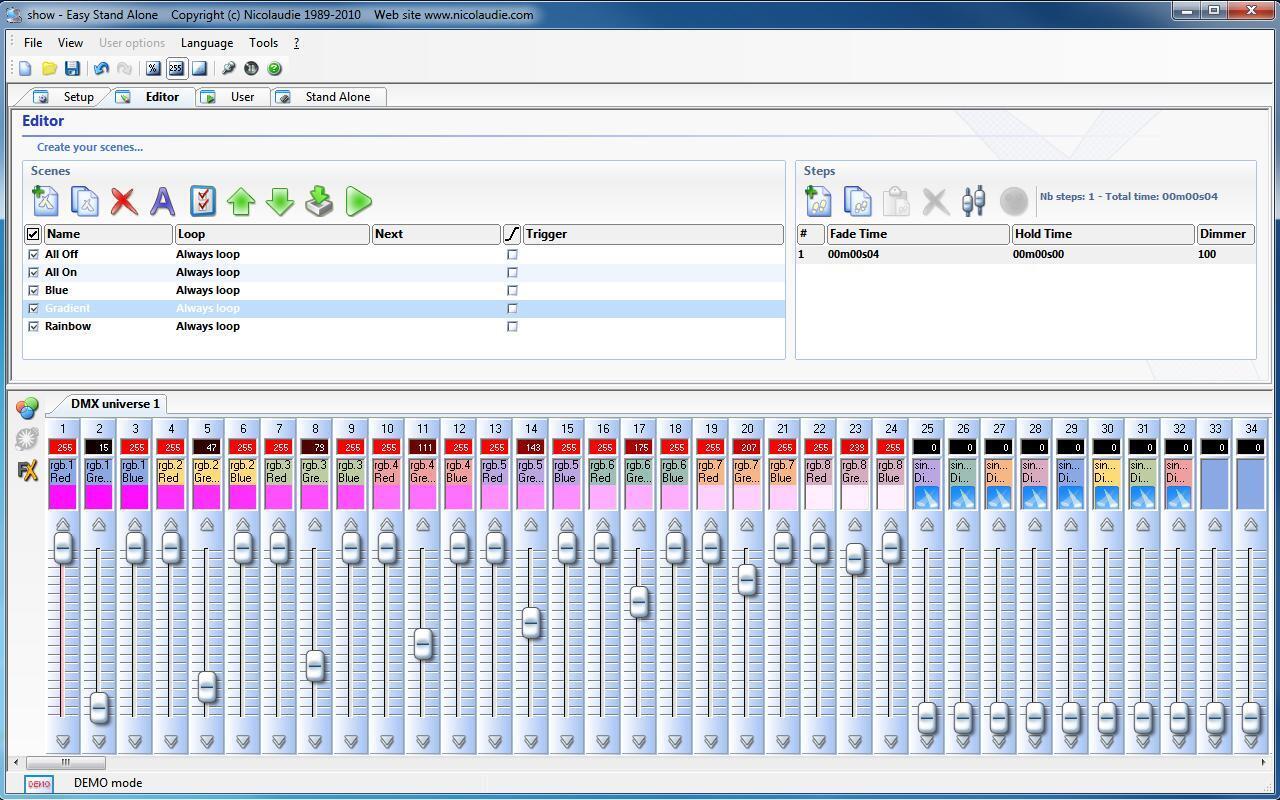Viewport: 1280px width, 800px height.
Task: Open the Tools menu
Action: point(263,43)
